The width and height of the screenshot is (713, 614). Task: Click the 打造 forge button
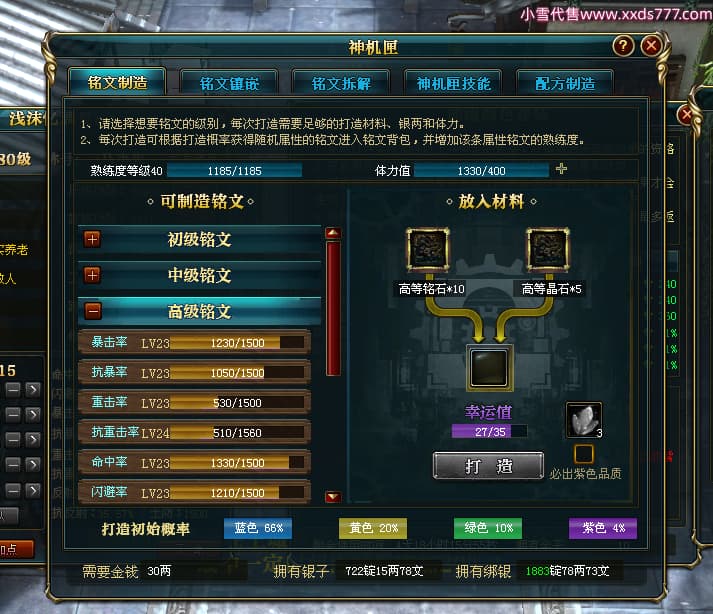pyautogui.click(x=488, y=466)
